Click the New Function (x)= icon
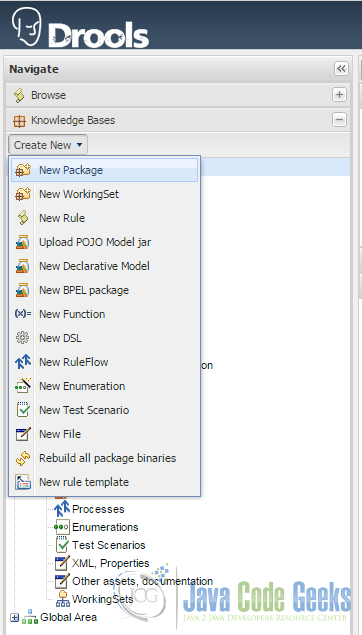This screenshot has height=635, width=362. (23, 314)
